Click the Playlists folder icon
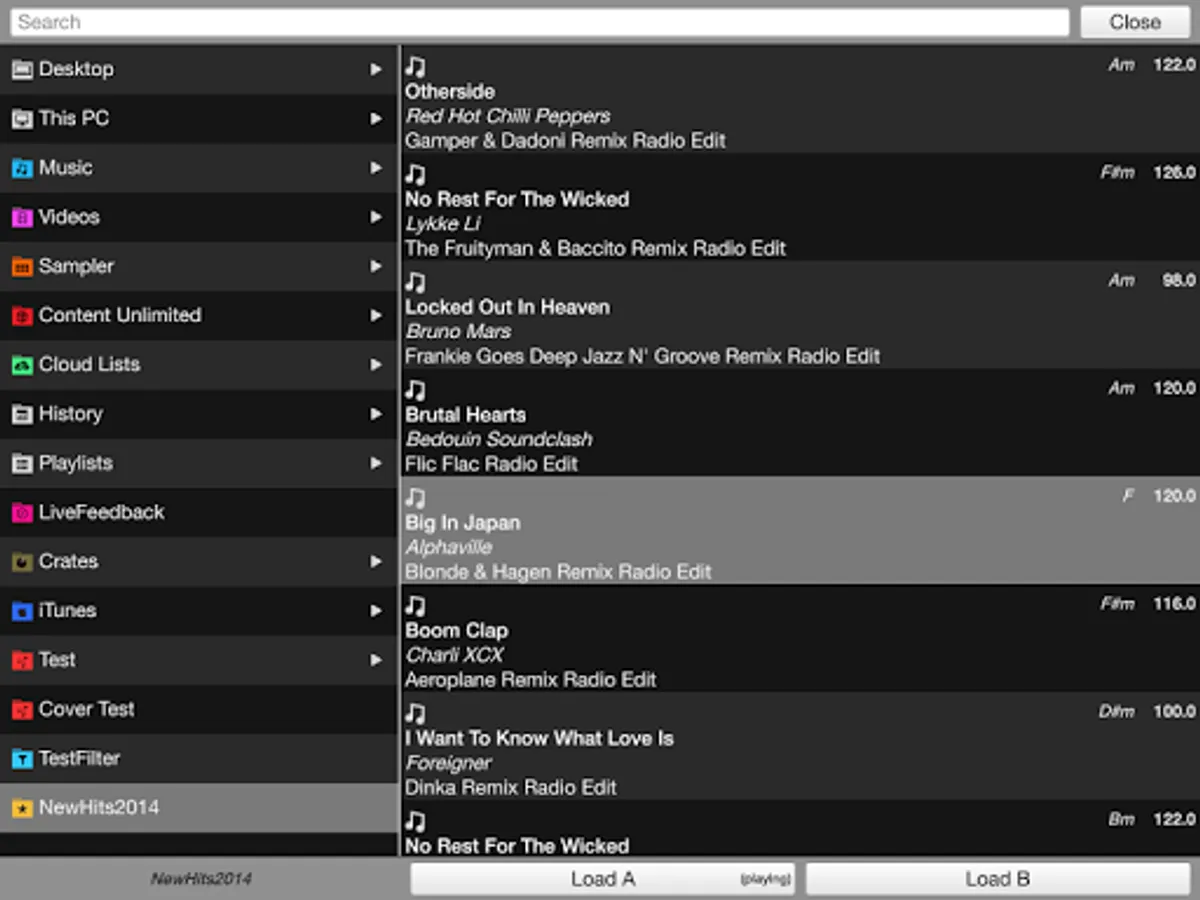 (x=22, y=464)
